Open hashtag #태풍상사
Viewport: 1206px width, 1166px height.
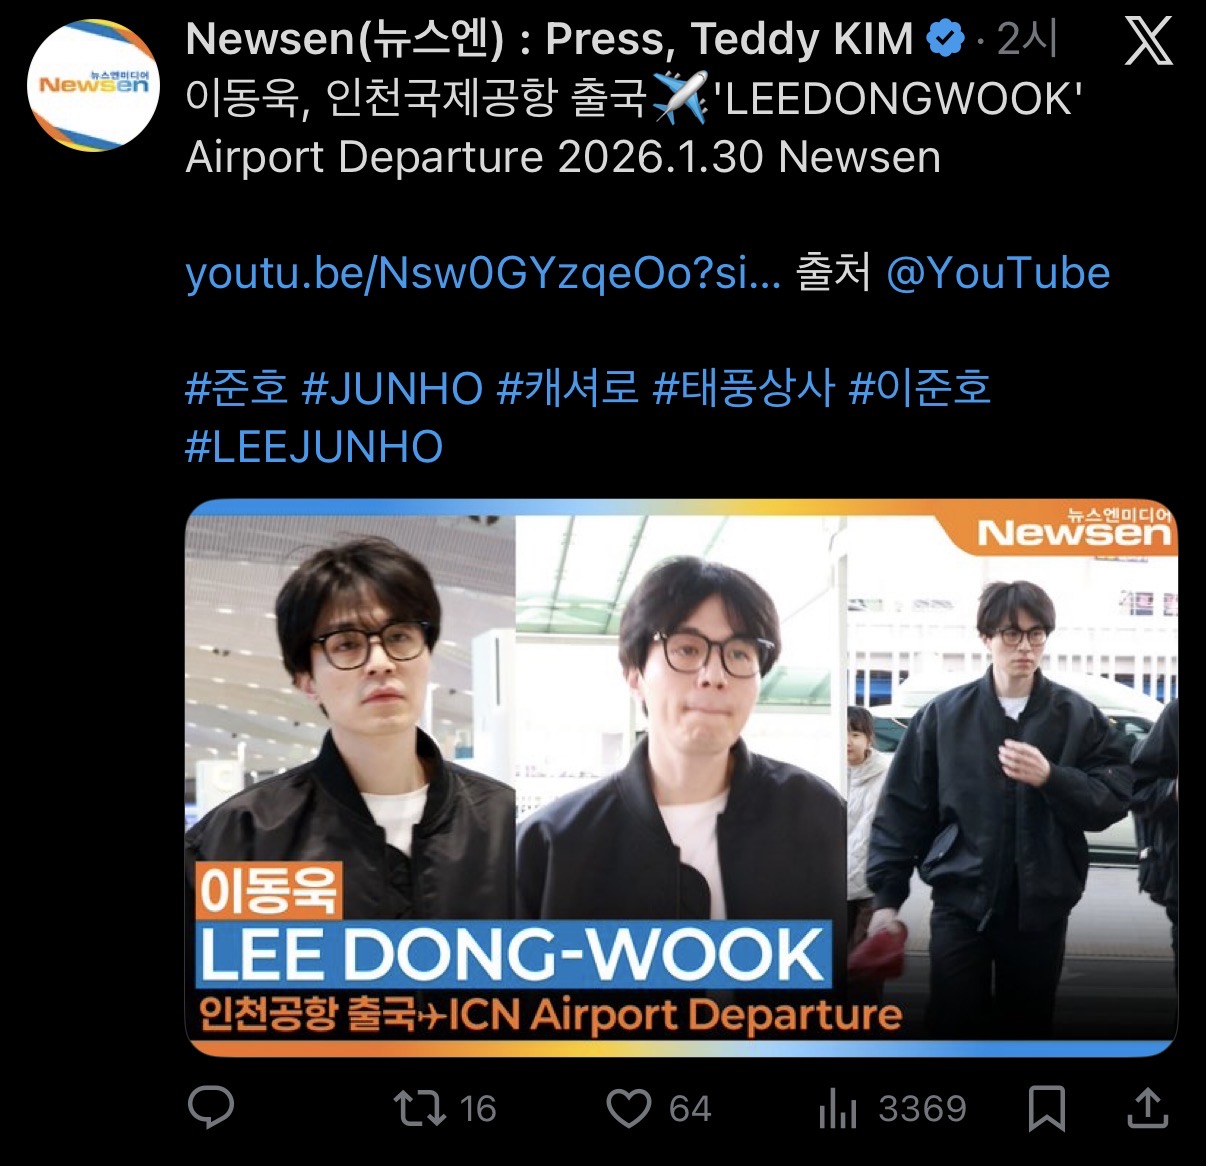click(x=743, y=387)
